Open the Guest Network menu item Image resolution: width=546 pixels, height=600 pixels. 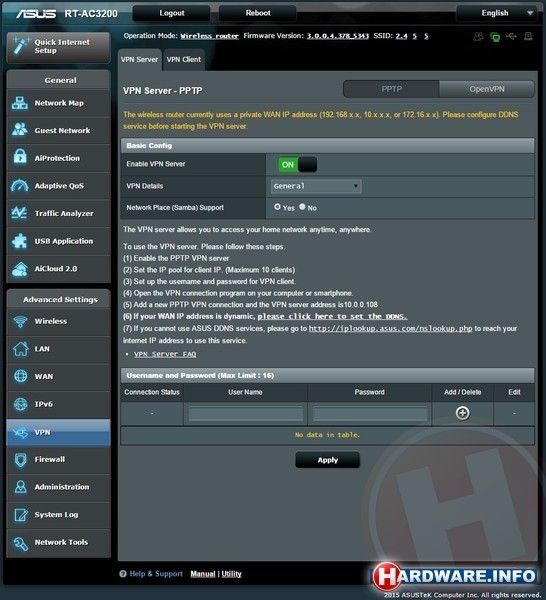[59, 130]
